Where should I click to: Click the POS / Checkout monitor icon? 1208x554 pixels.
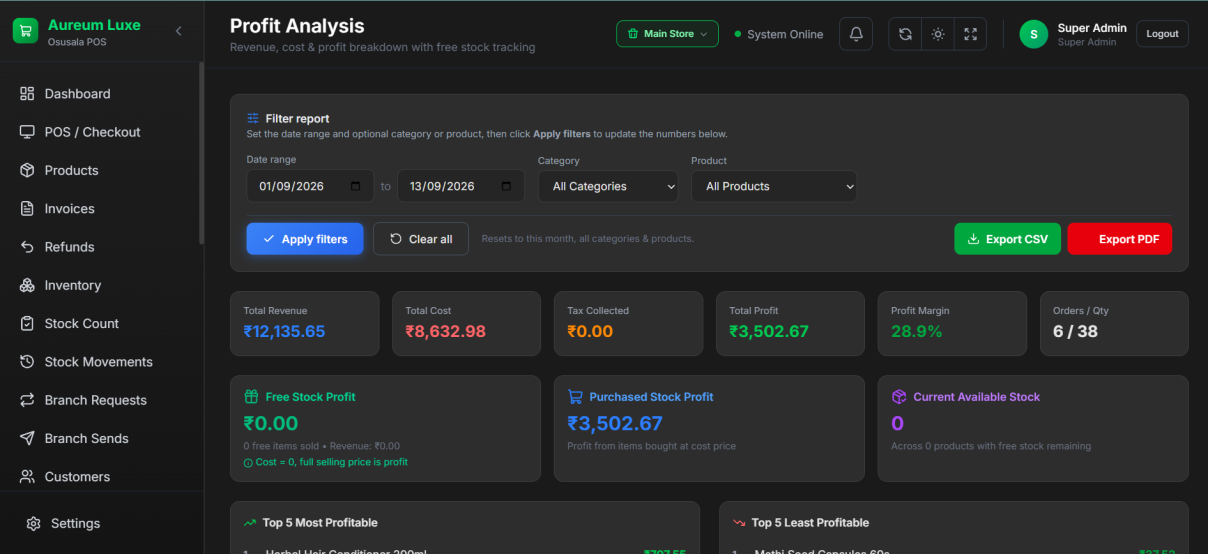pos(27,132)
